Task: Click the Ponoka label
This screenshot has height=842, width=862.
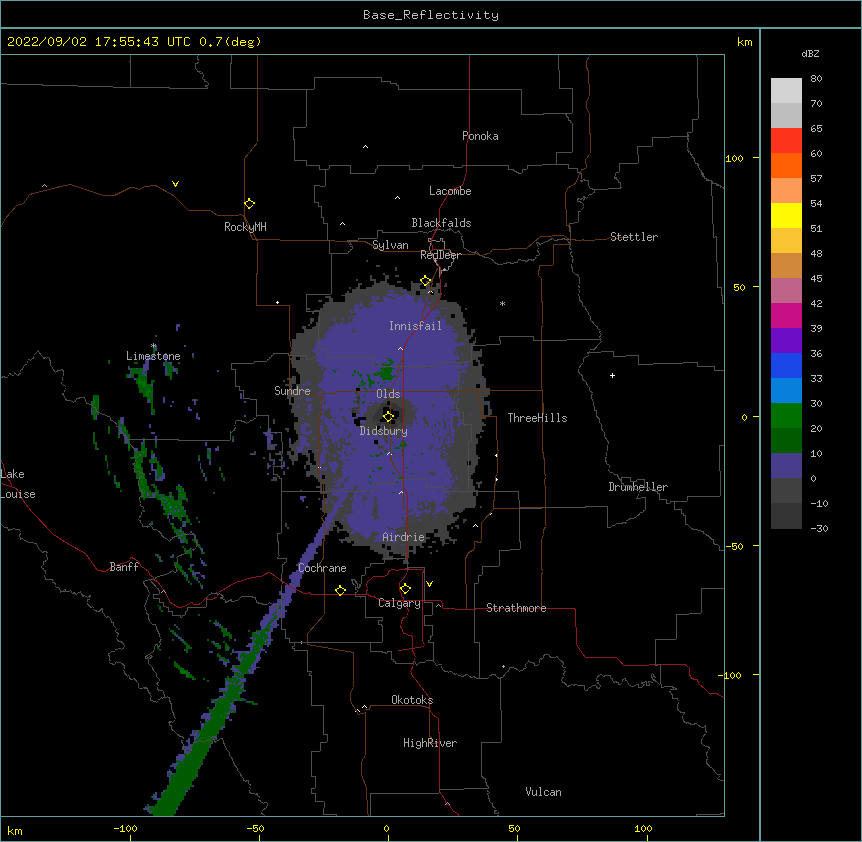Action: [x=480, y=136]
